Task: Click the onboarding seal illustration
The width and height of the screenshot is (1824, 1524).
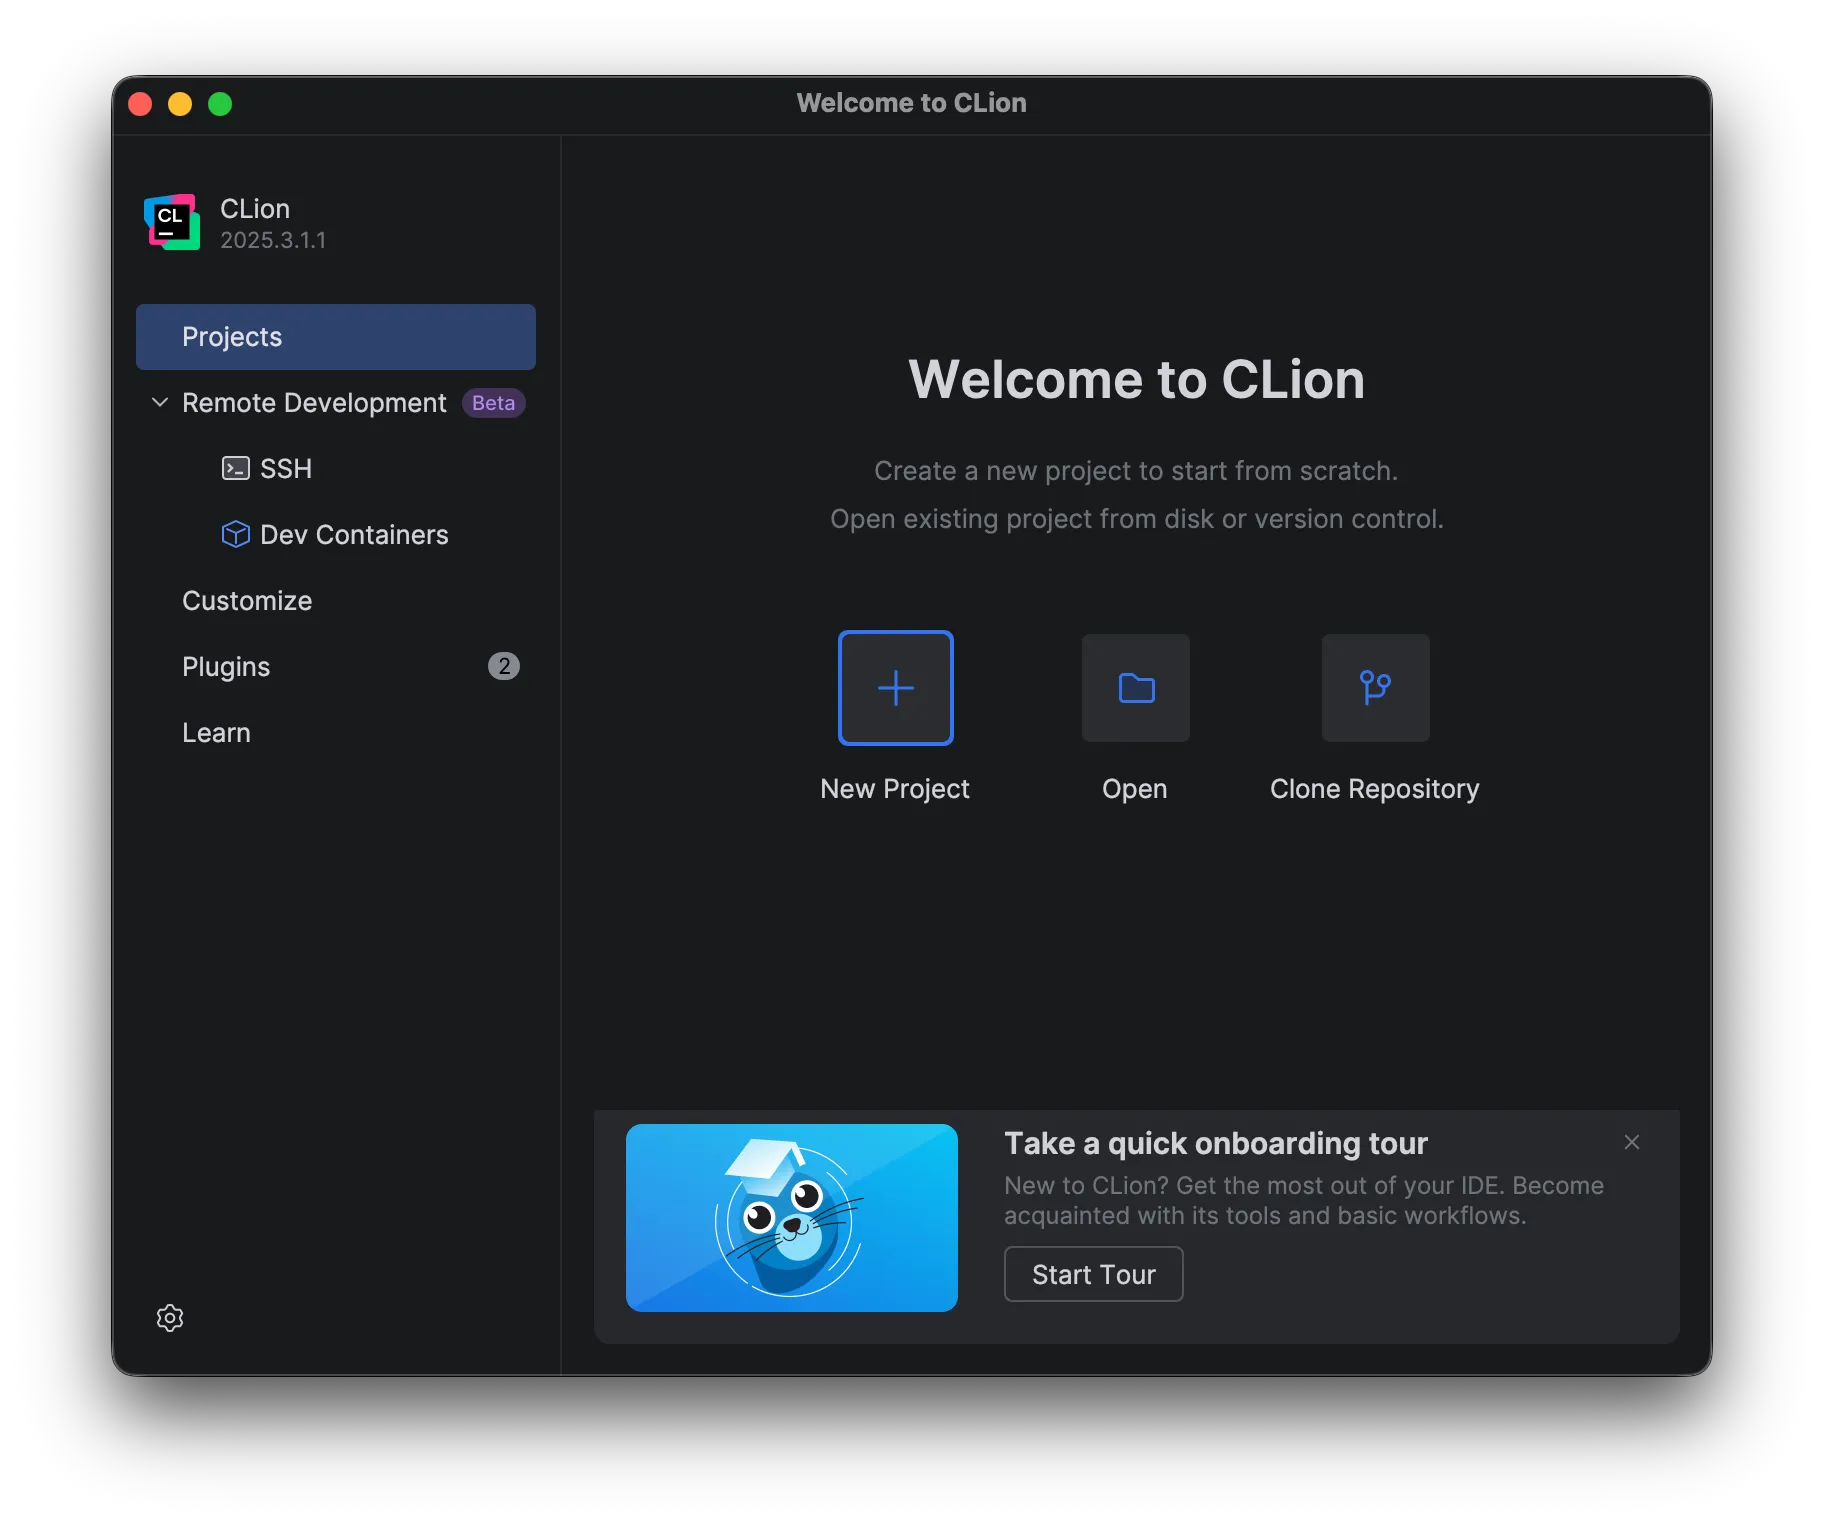Action: pyautogui.click(x=790, y=1218)
